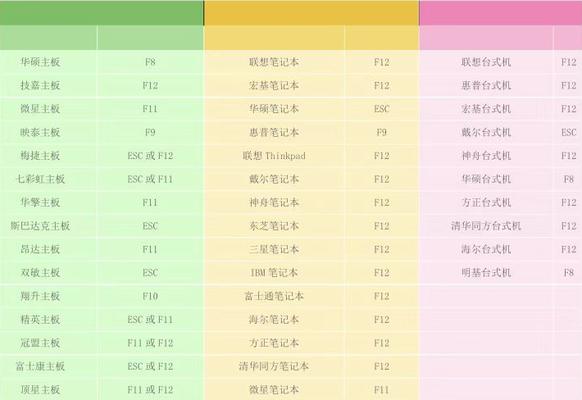The width and height of the screenshot is (582, 400).
Task: Select the 微星笔记本 F11 hotkey cell
Action: coord(382,390)
